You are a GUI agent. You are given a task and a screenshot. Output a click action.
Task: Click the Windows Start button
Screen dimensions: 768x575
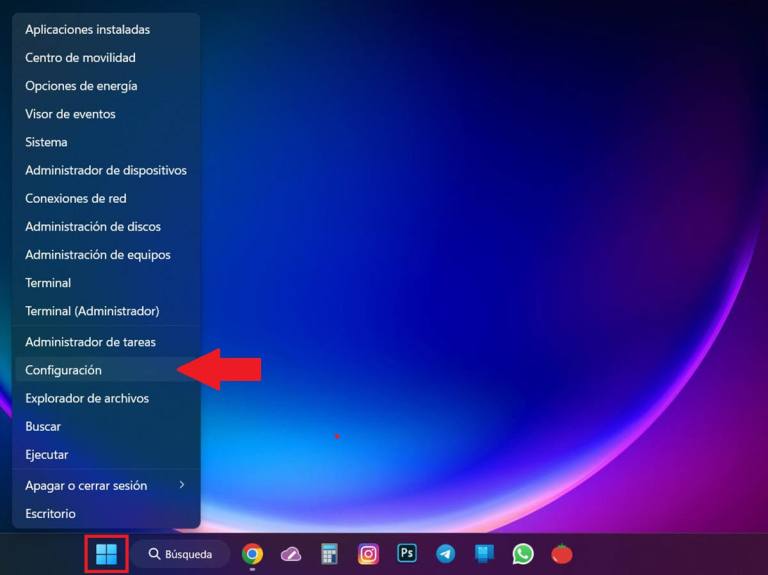click(106, 553)
